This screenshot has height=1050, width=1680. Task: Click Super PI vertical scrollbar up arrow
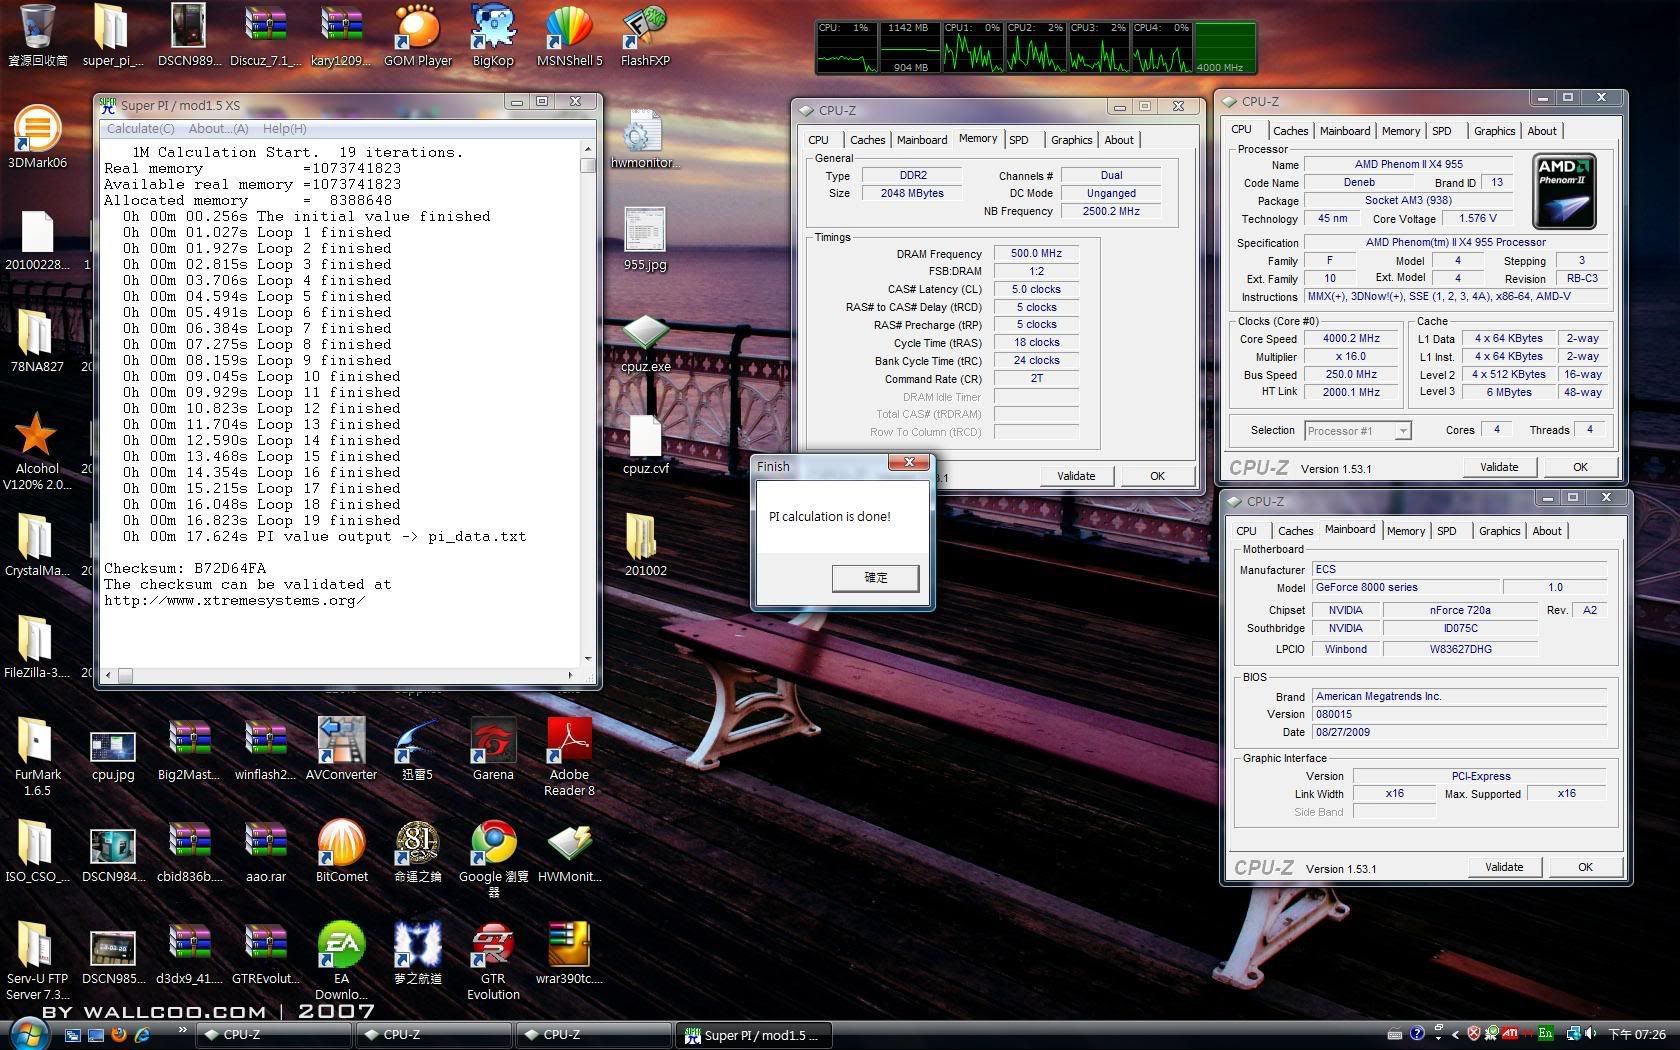tap(587, 148)
